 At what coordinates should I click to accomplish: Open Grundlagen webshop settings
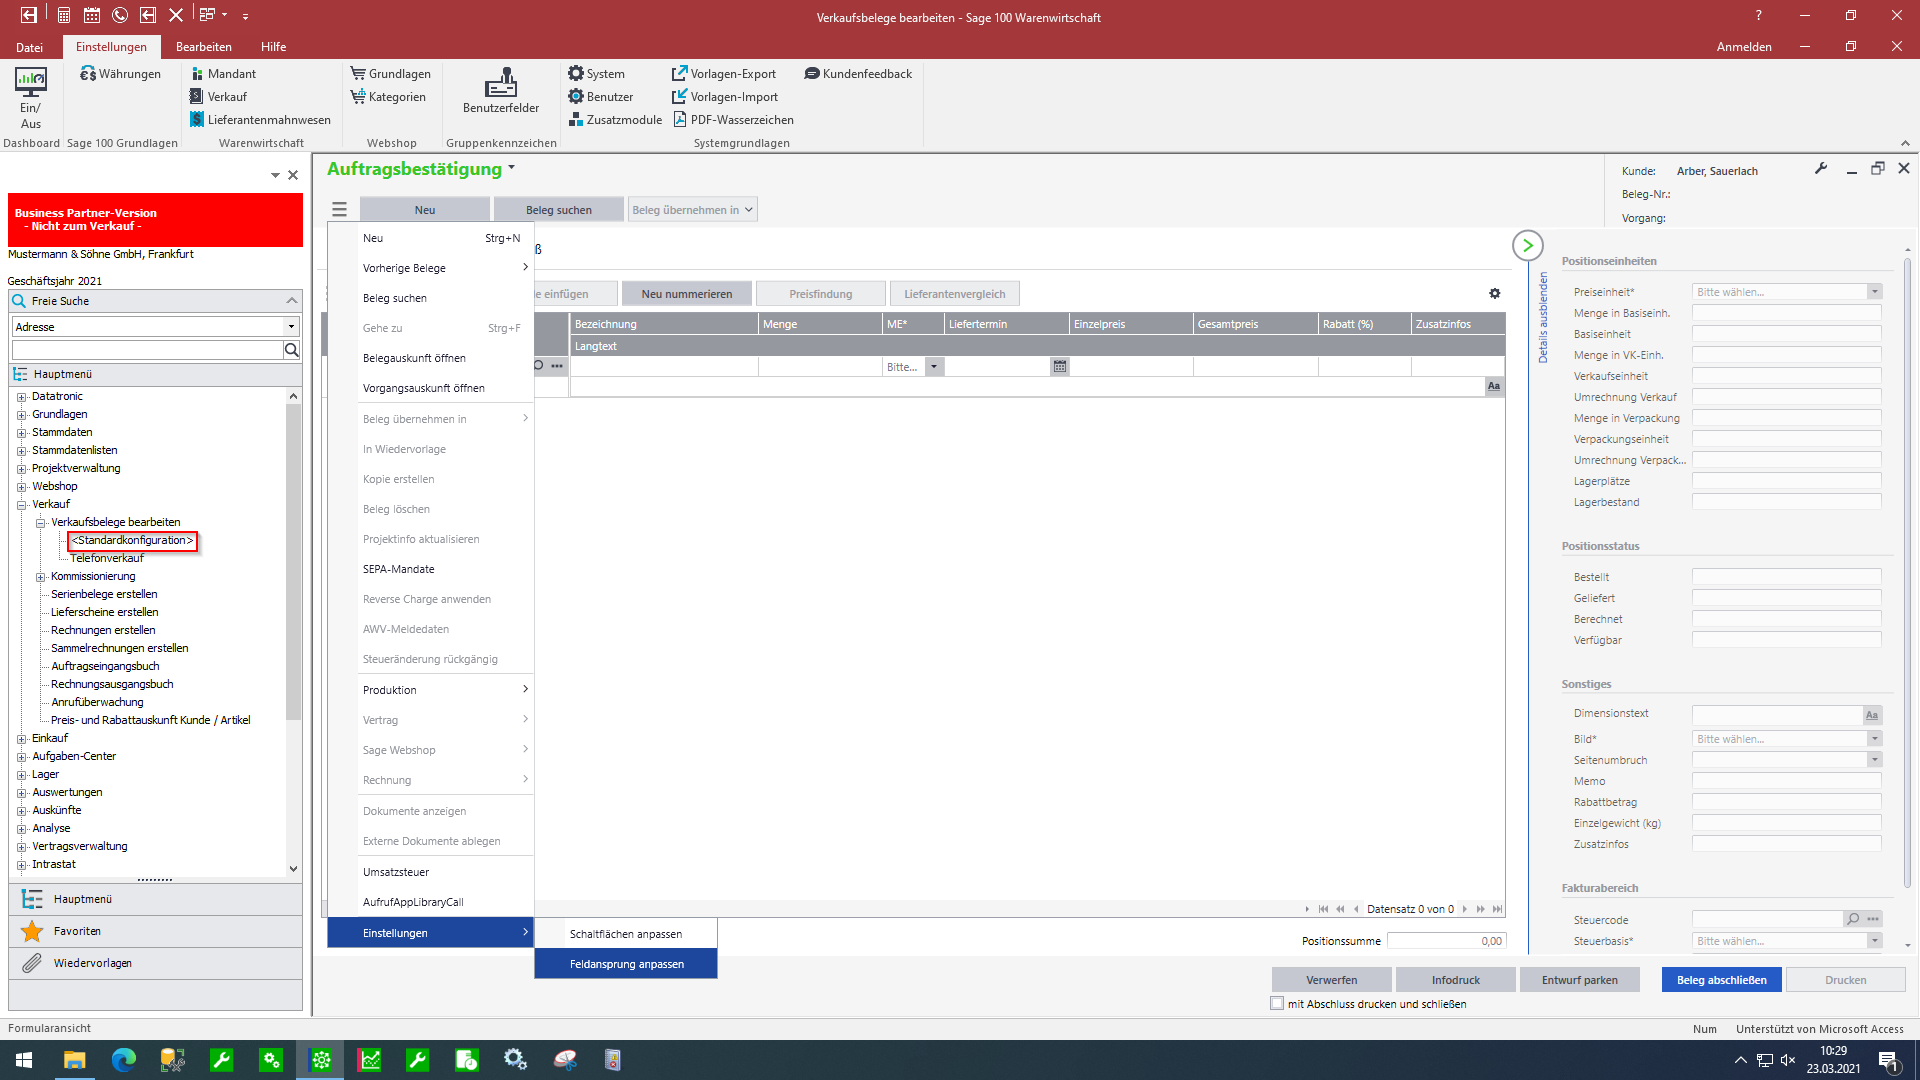391,74
